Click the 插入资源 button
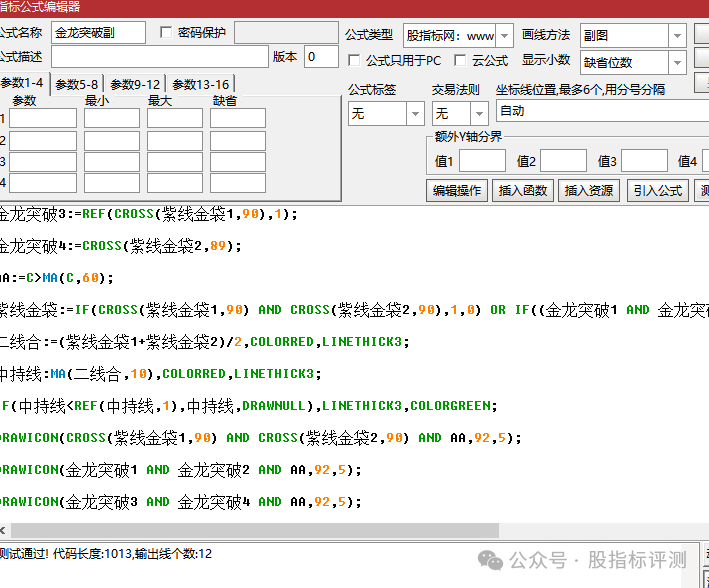 589,190
